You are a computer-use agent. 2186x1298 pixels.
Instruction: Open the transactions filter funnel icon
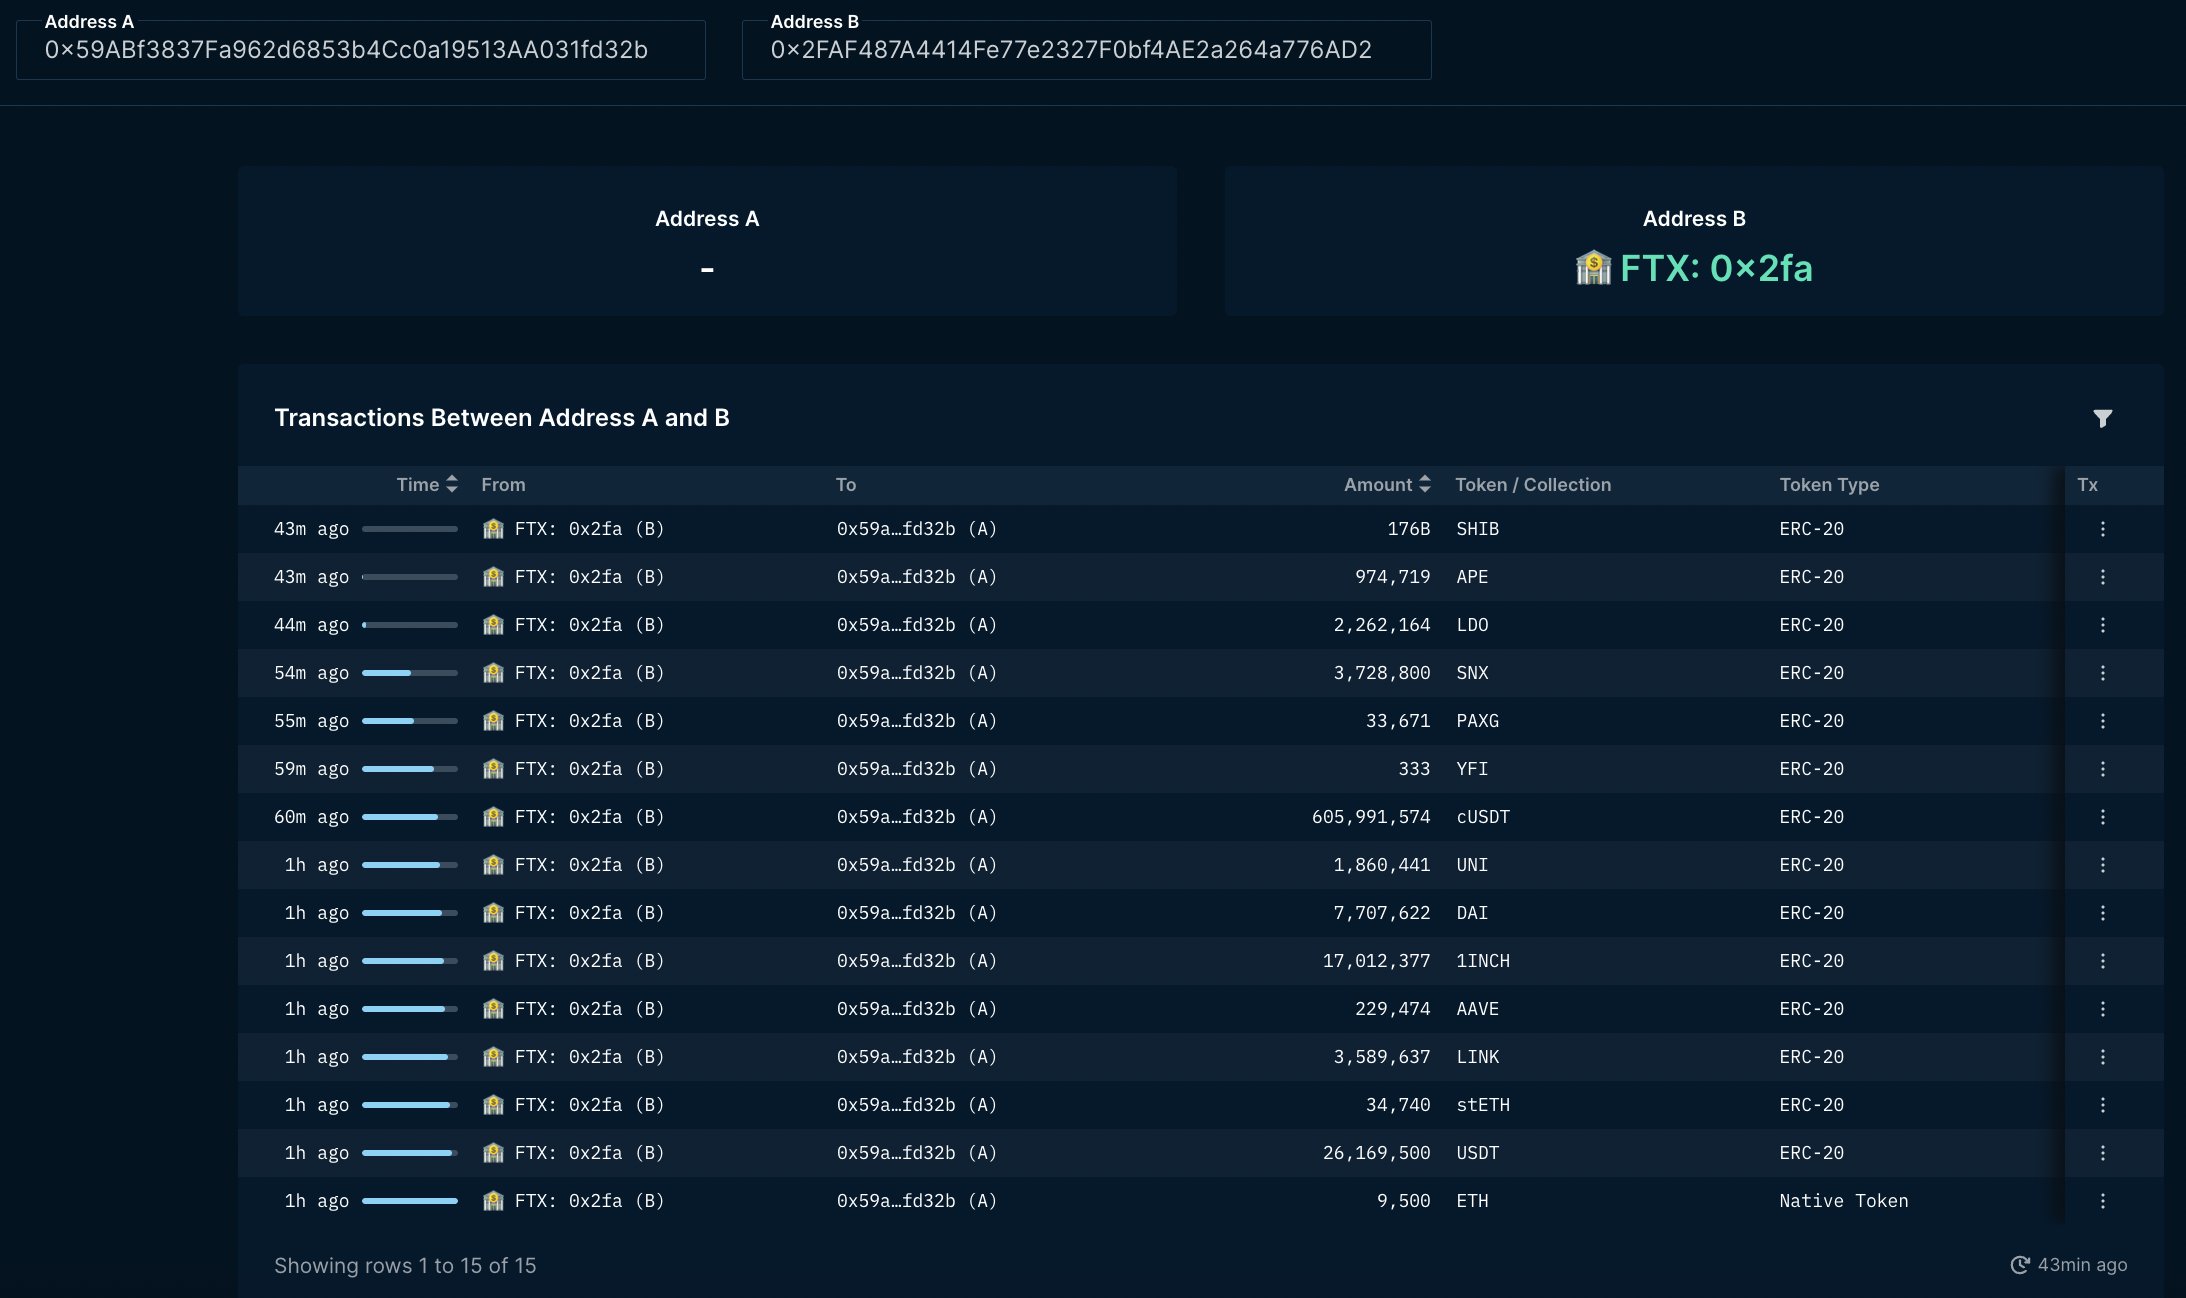click(x=2102, y=418)
